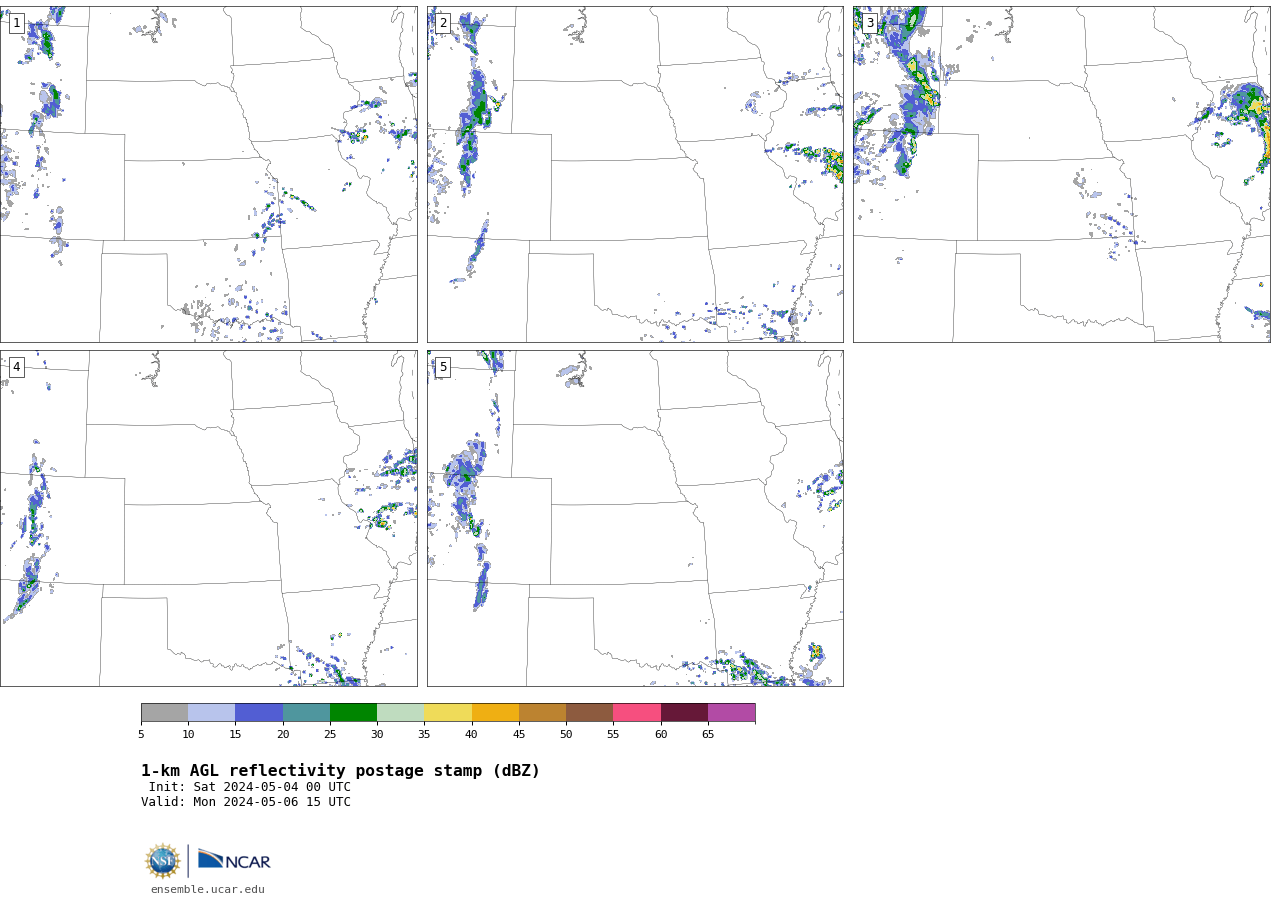Open ensemble member 5 reflectivity map
1280x901 pixels.
click(x=635, y=518)
